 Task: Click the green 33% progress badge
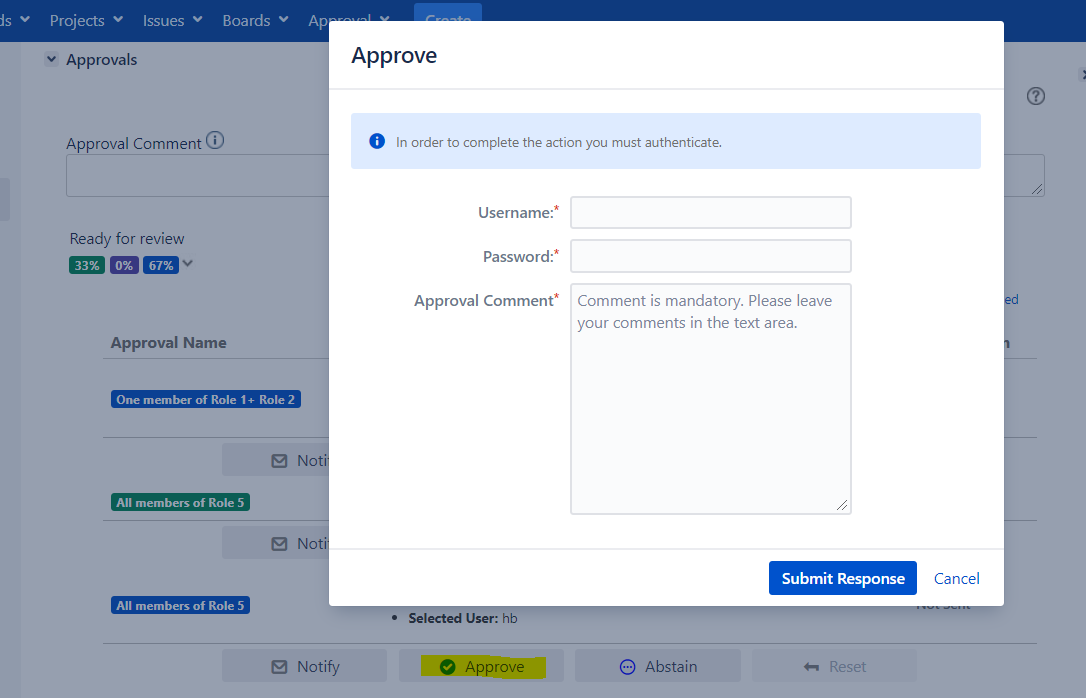coord(87,265)
